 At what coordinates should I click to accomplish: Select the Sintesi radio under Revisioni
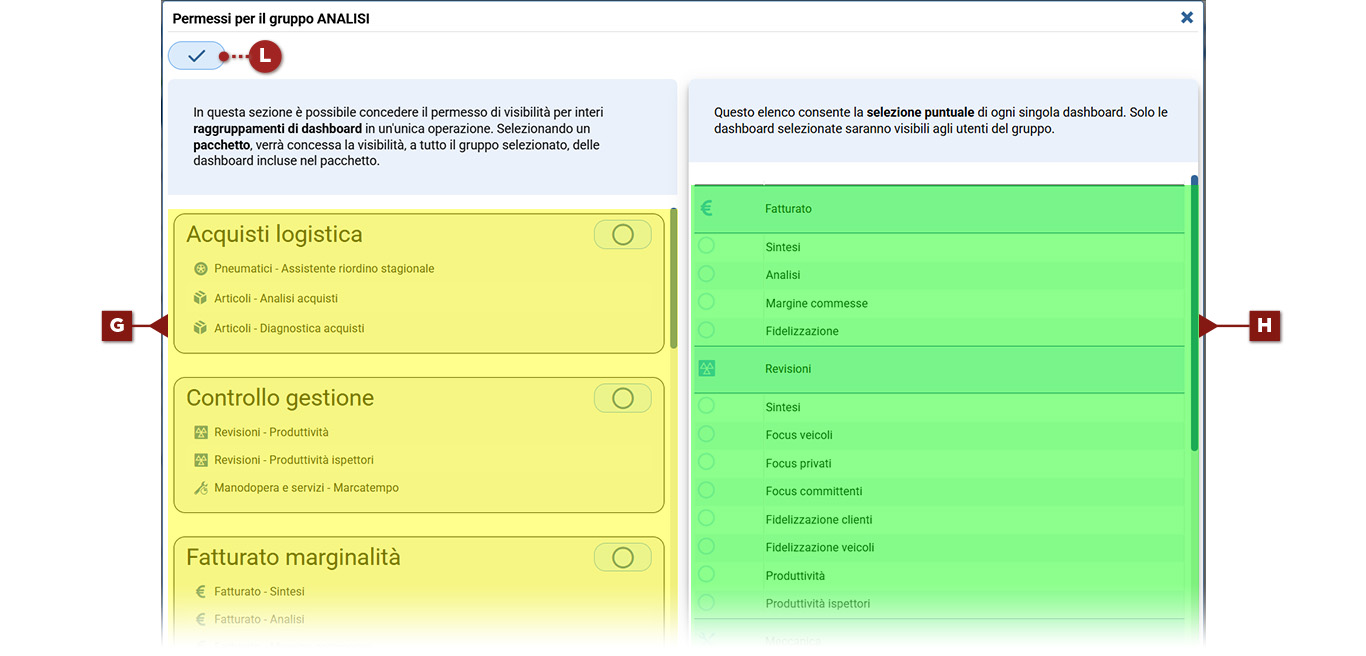[706, 406]
